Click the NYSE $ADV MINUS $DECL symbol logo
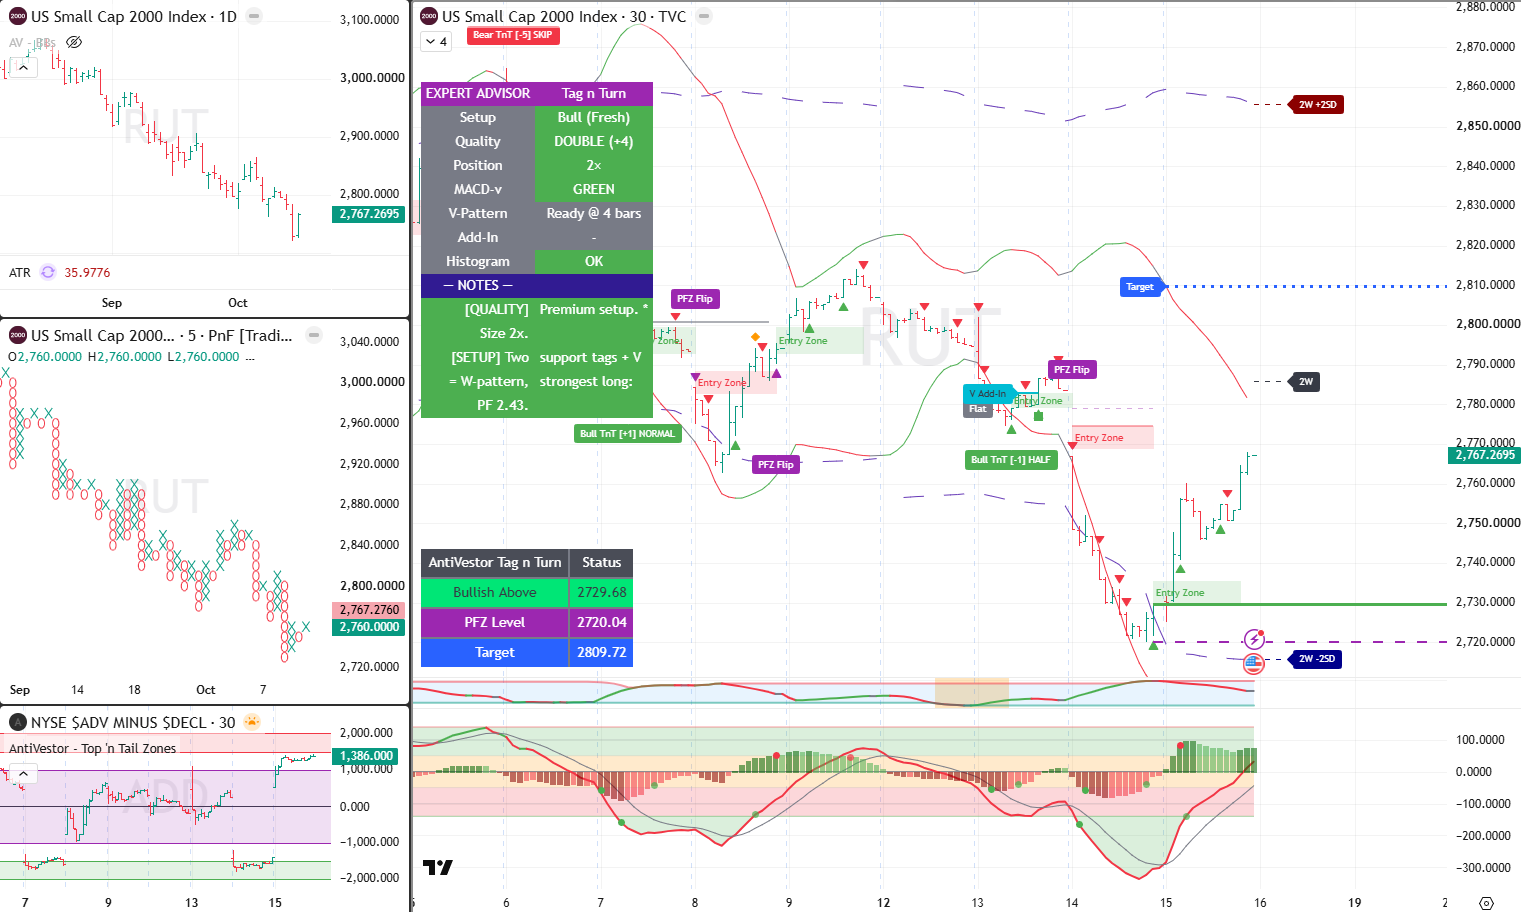 17,722
